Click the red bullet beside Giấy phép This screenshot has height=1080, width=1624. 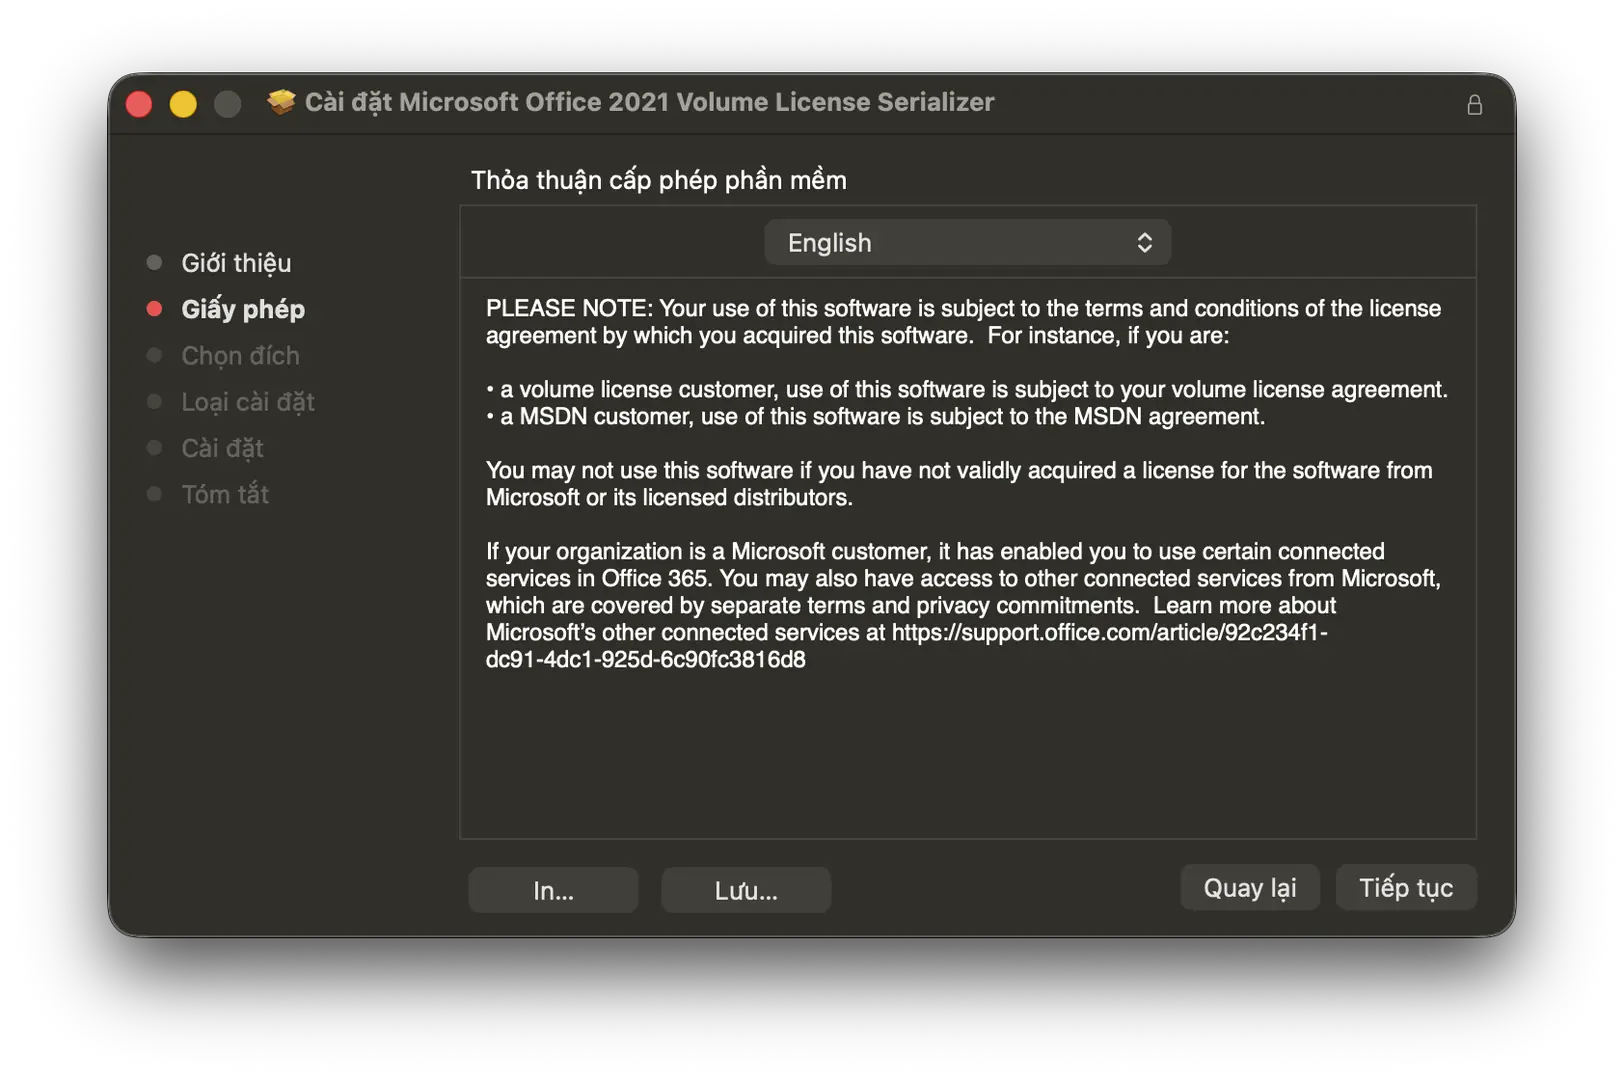[154, 309]
